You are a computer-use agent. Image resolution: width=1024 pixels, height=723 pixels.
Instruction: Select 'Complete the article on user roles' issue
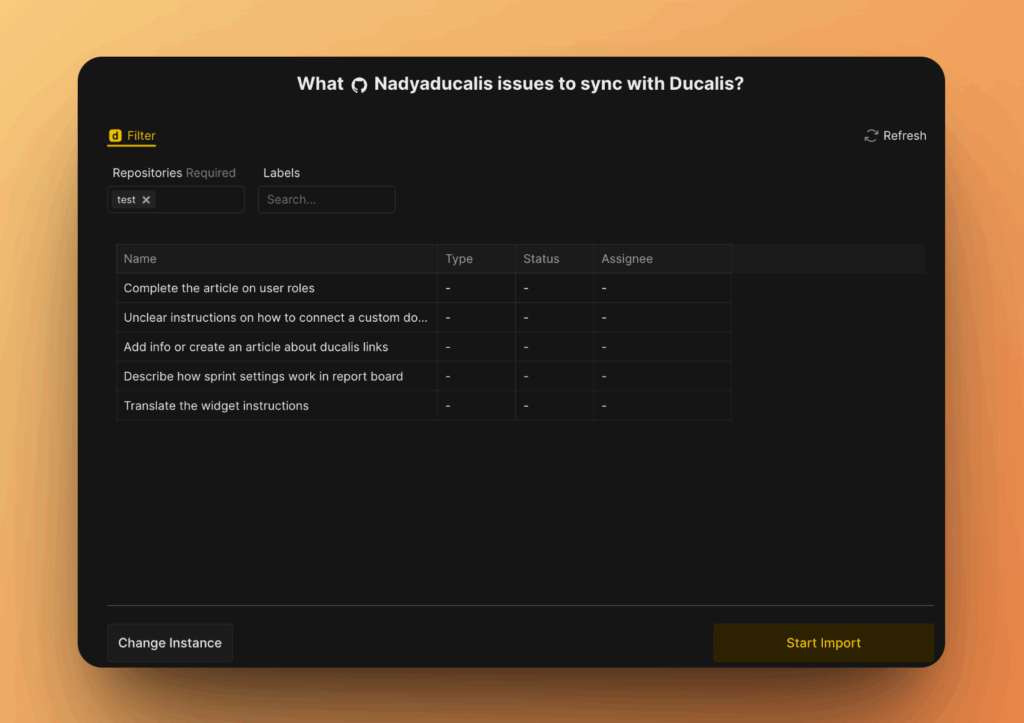click(219, 288)
